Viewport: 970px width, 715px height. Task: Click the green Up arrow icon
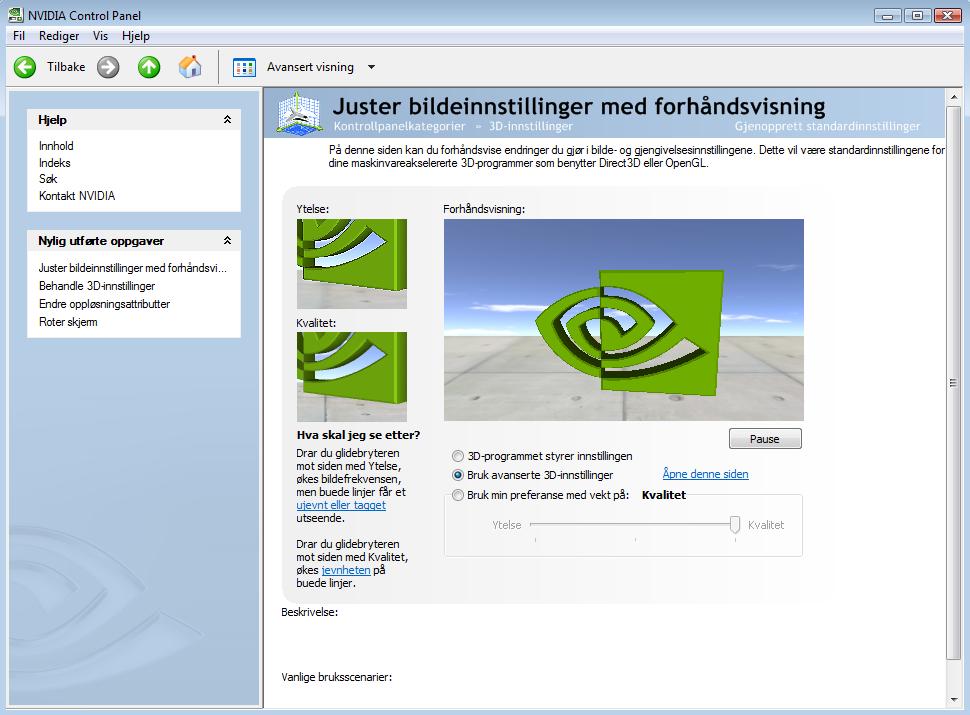point(149,67)
